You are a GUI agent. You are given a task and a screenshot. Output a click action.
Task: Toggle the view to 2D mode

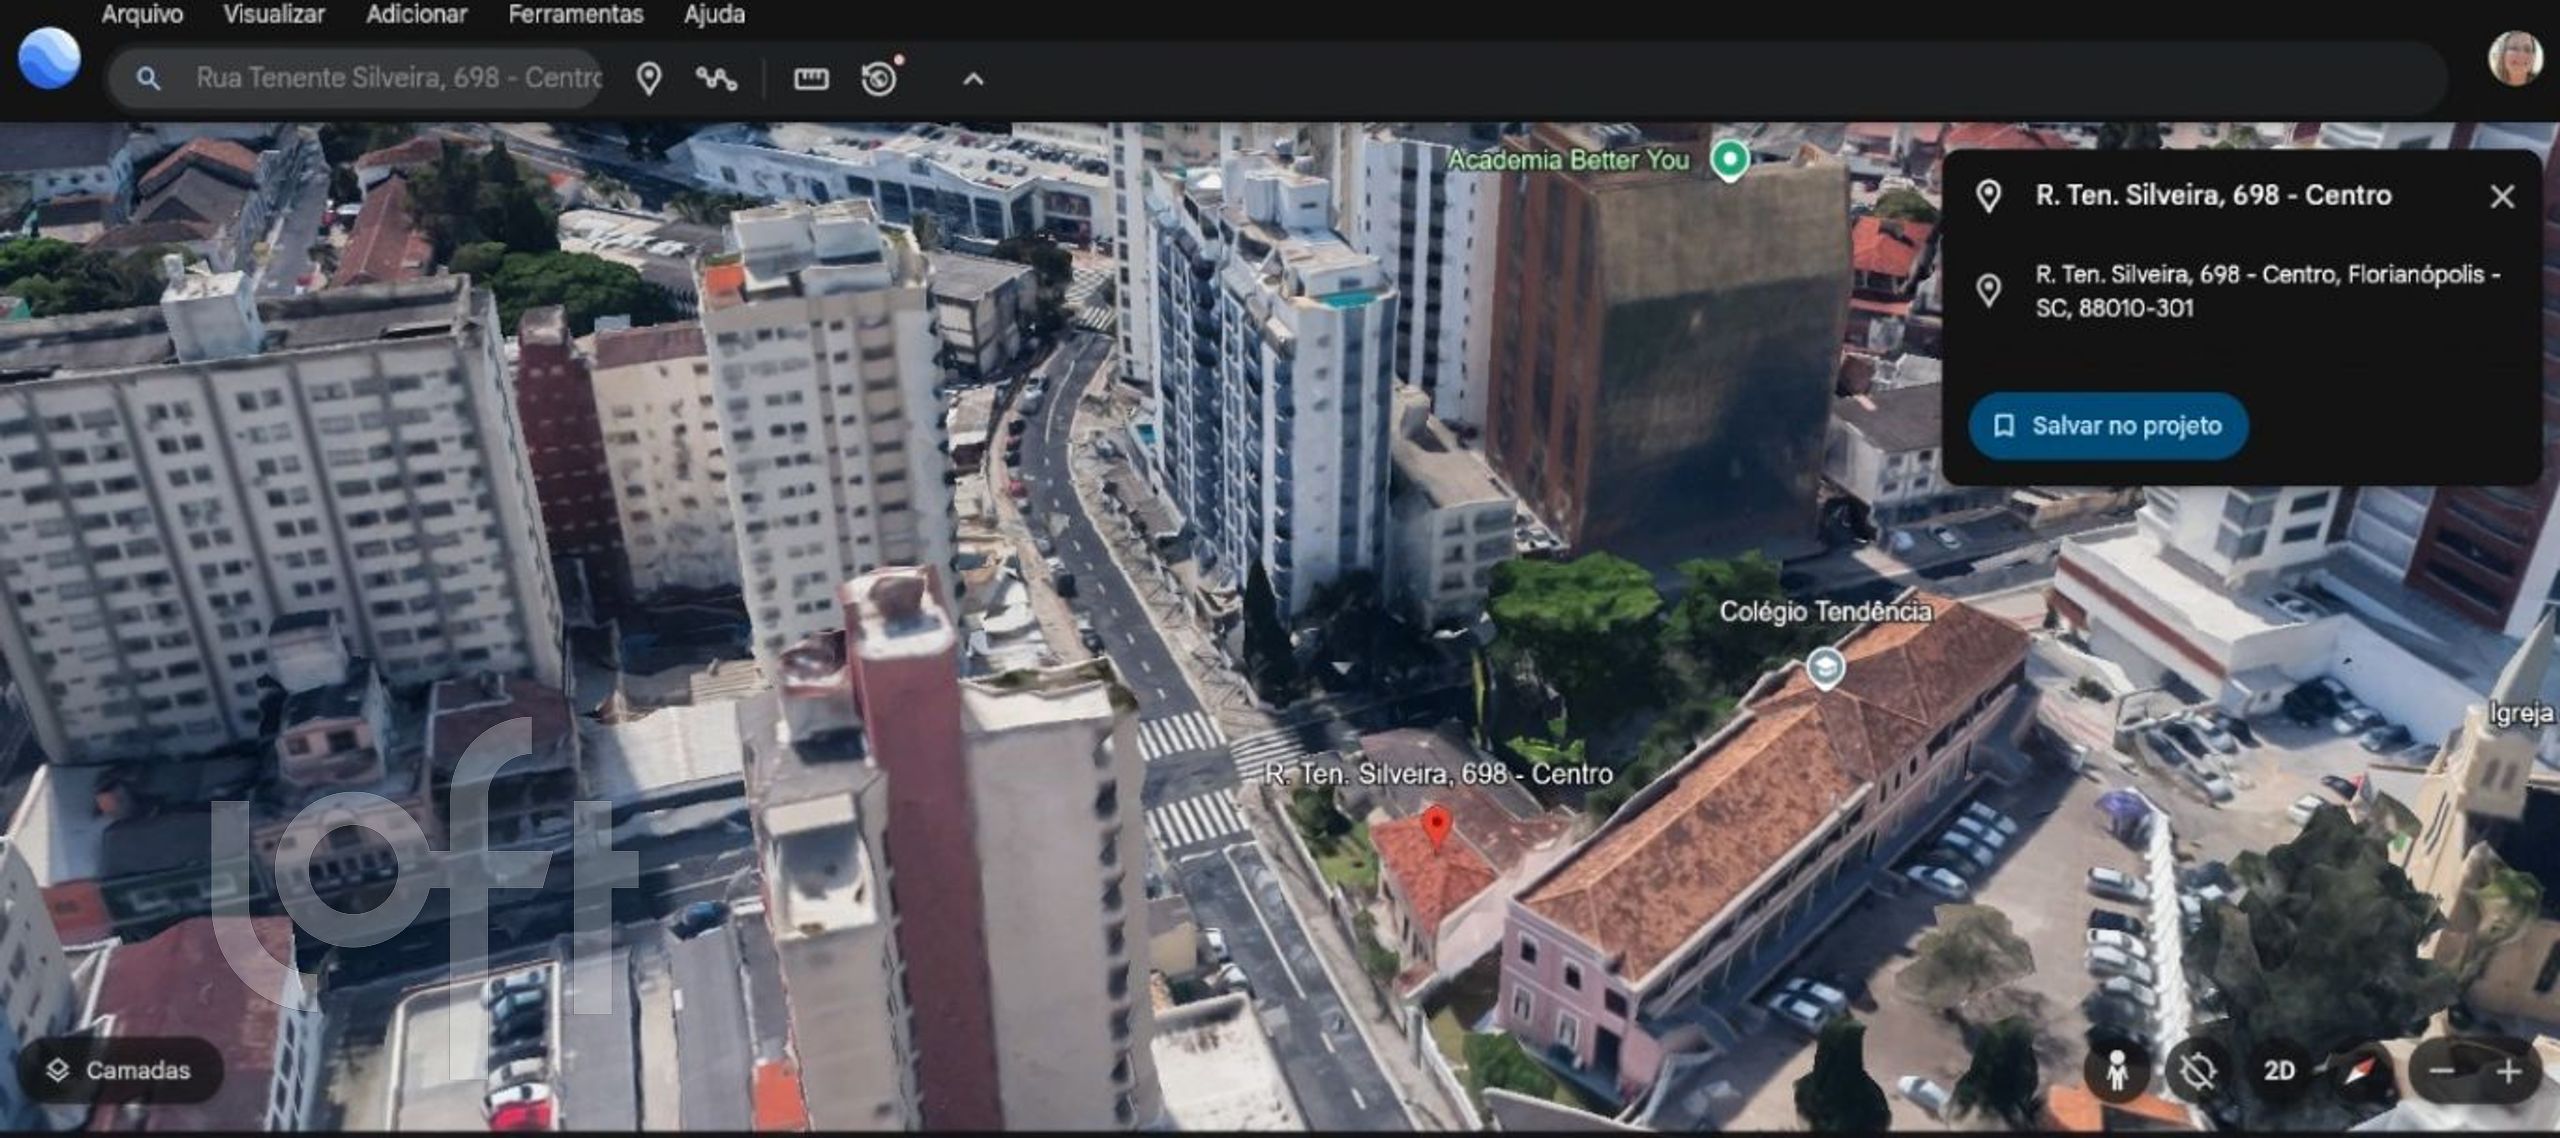2279,1071
